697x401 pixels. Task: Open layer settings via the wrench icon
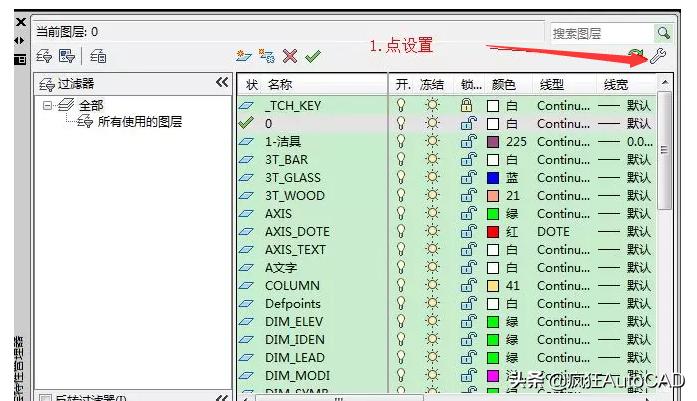657,56
